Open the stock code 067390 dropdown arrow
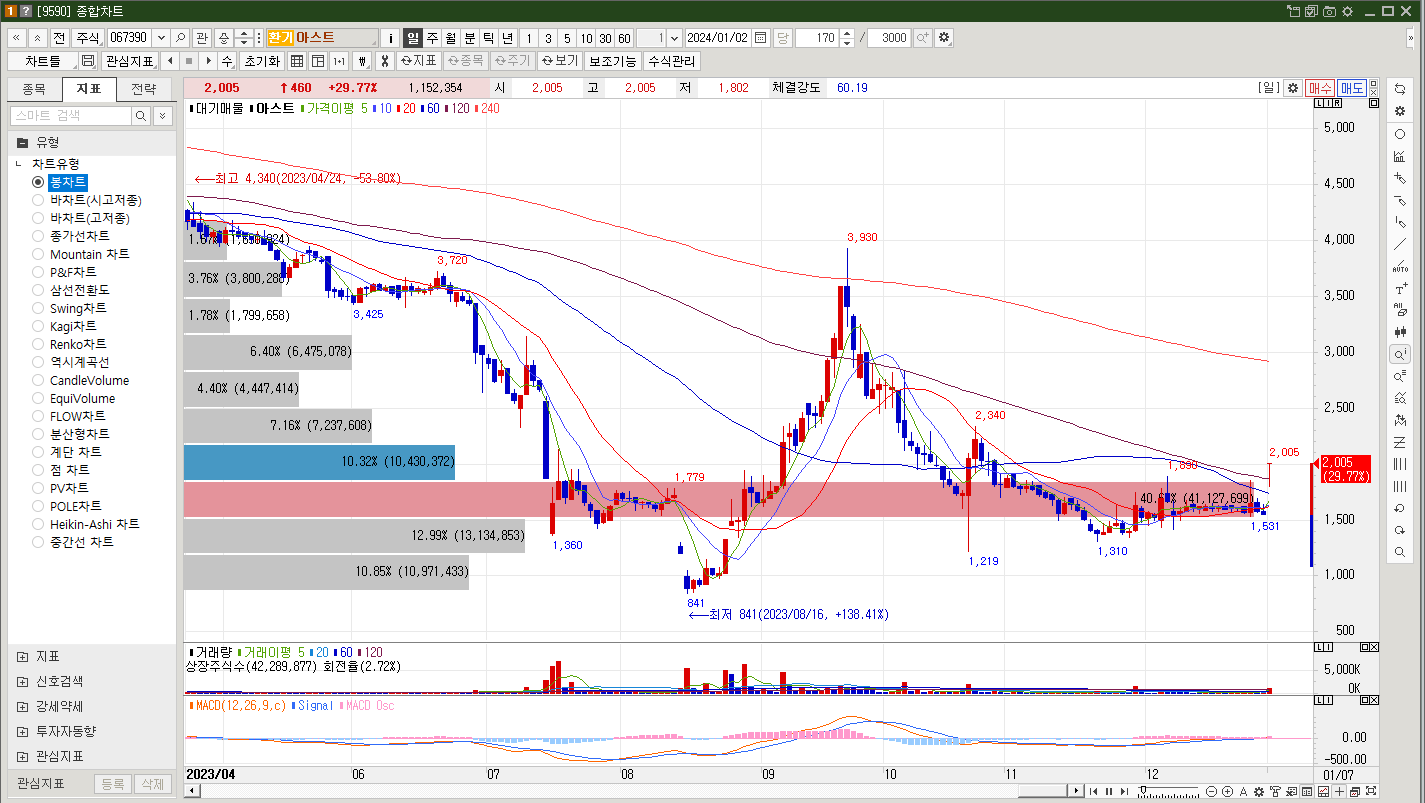The image size is (1425, 803). (161, 38)
